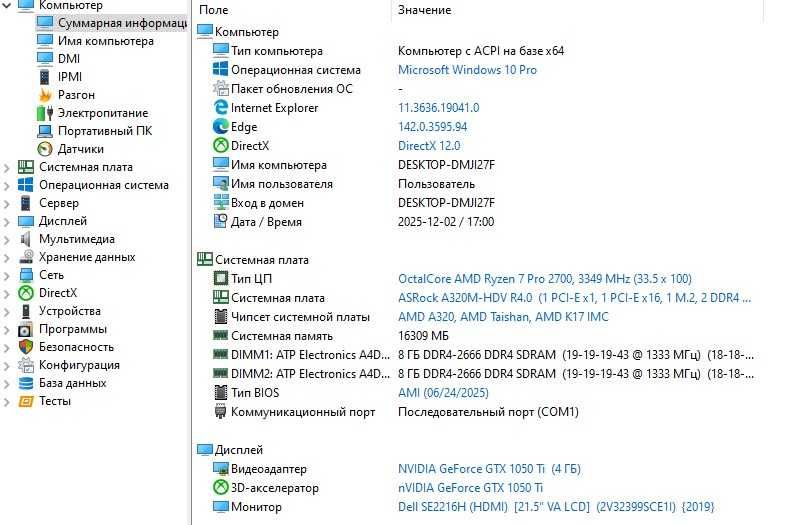Click the 16309 МБ memory value
The width and height of the screenshot is (808, 525).
point(423,336)
